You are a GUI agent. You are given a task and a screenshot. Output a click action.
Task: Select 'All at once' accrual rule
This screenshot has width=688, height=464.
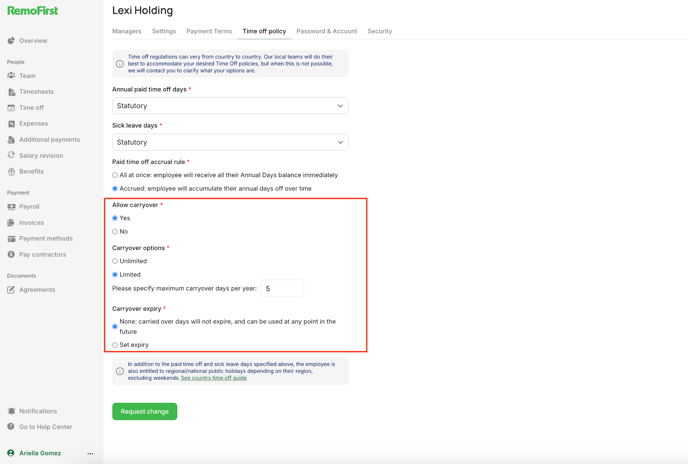pyautogui.click(x=115, y=175)
